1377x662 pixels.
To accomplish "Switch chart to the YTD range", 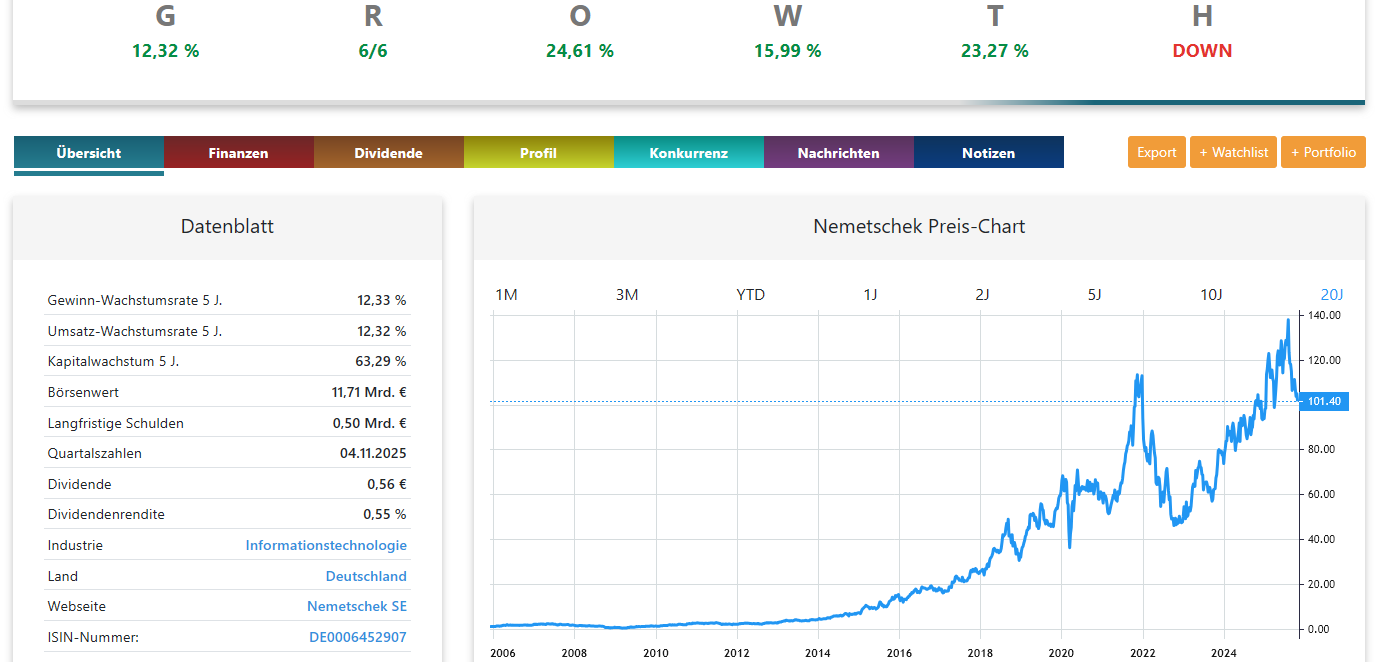I will (x=750, y=294).
